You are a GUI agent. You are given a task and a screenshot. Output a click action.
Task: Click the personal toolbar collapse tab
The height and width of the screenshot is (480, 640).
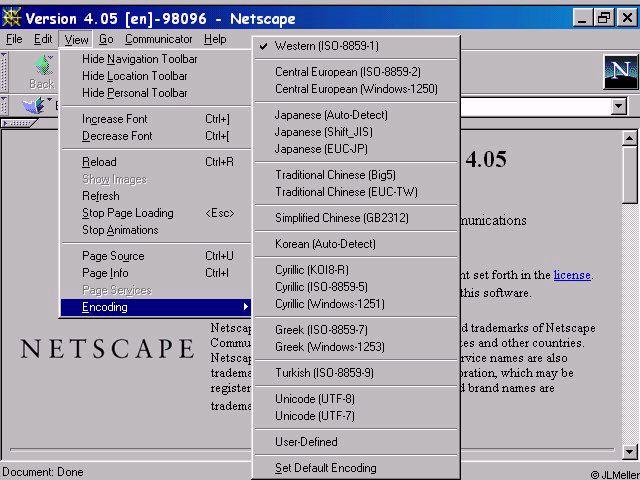(x=19, y=123)
